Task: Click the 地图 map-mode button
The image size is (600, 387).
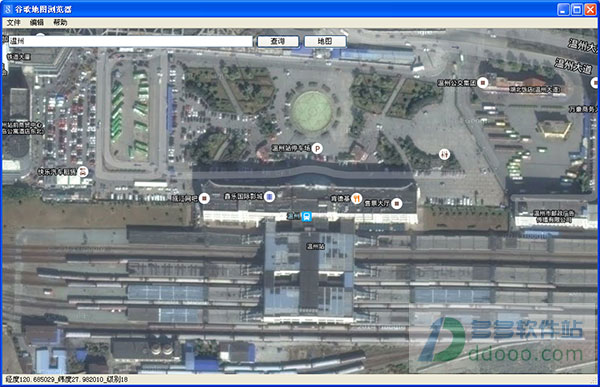Action: click(325, 41)
